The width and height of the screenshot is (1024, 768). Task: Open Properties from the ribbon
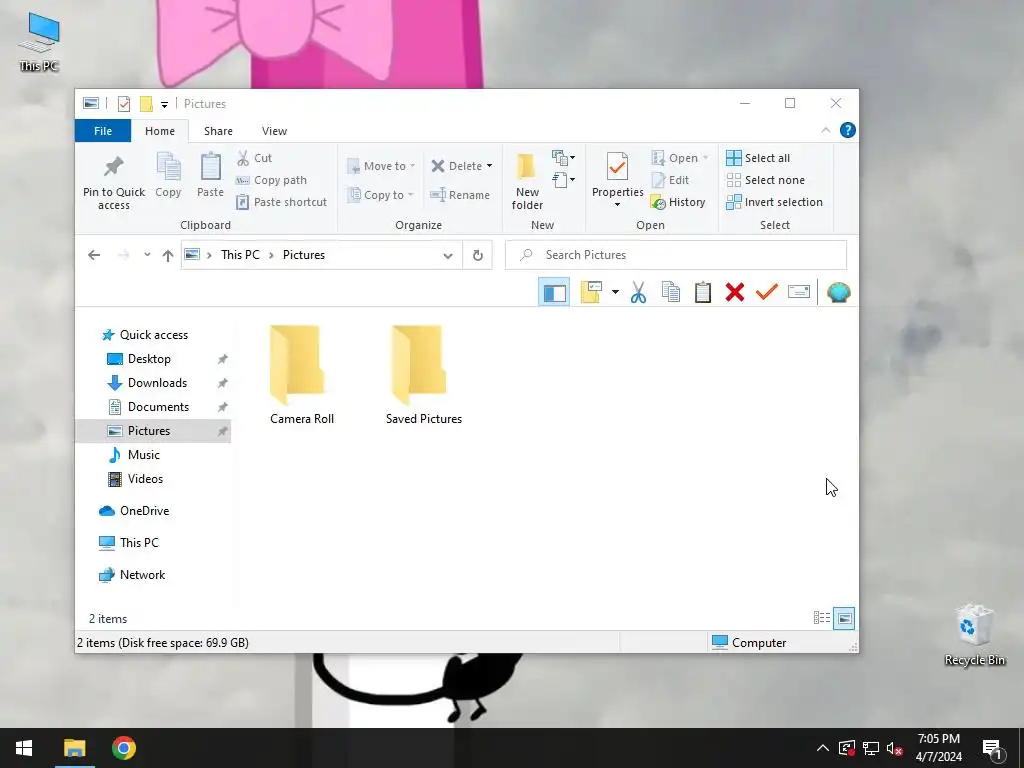click(x=617, y=180)
